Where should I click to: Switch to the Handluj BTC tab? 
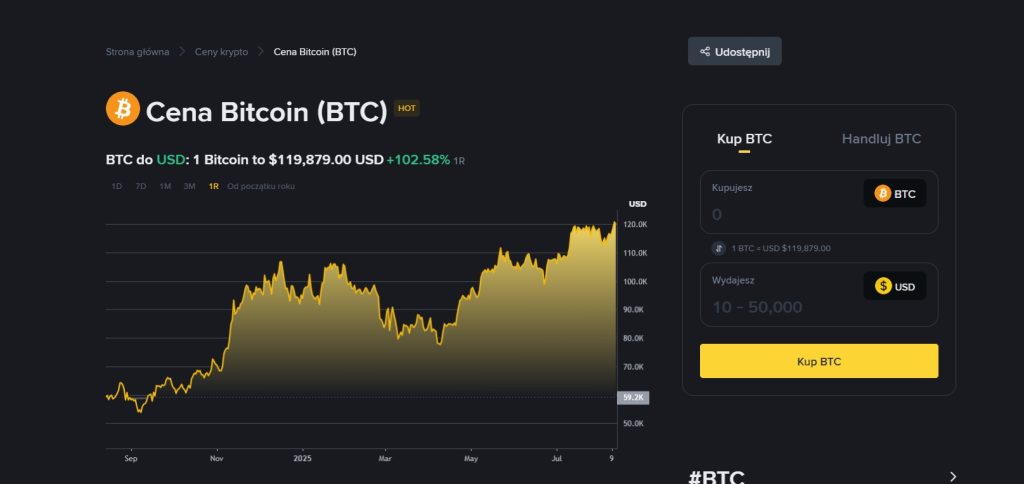[881, 138]
